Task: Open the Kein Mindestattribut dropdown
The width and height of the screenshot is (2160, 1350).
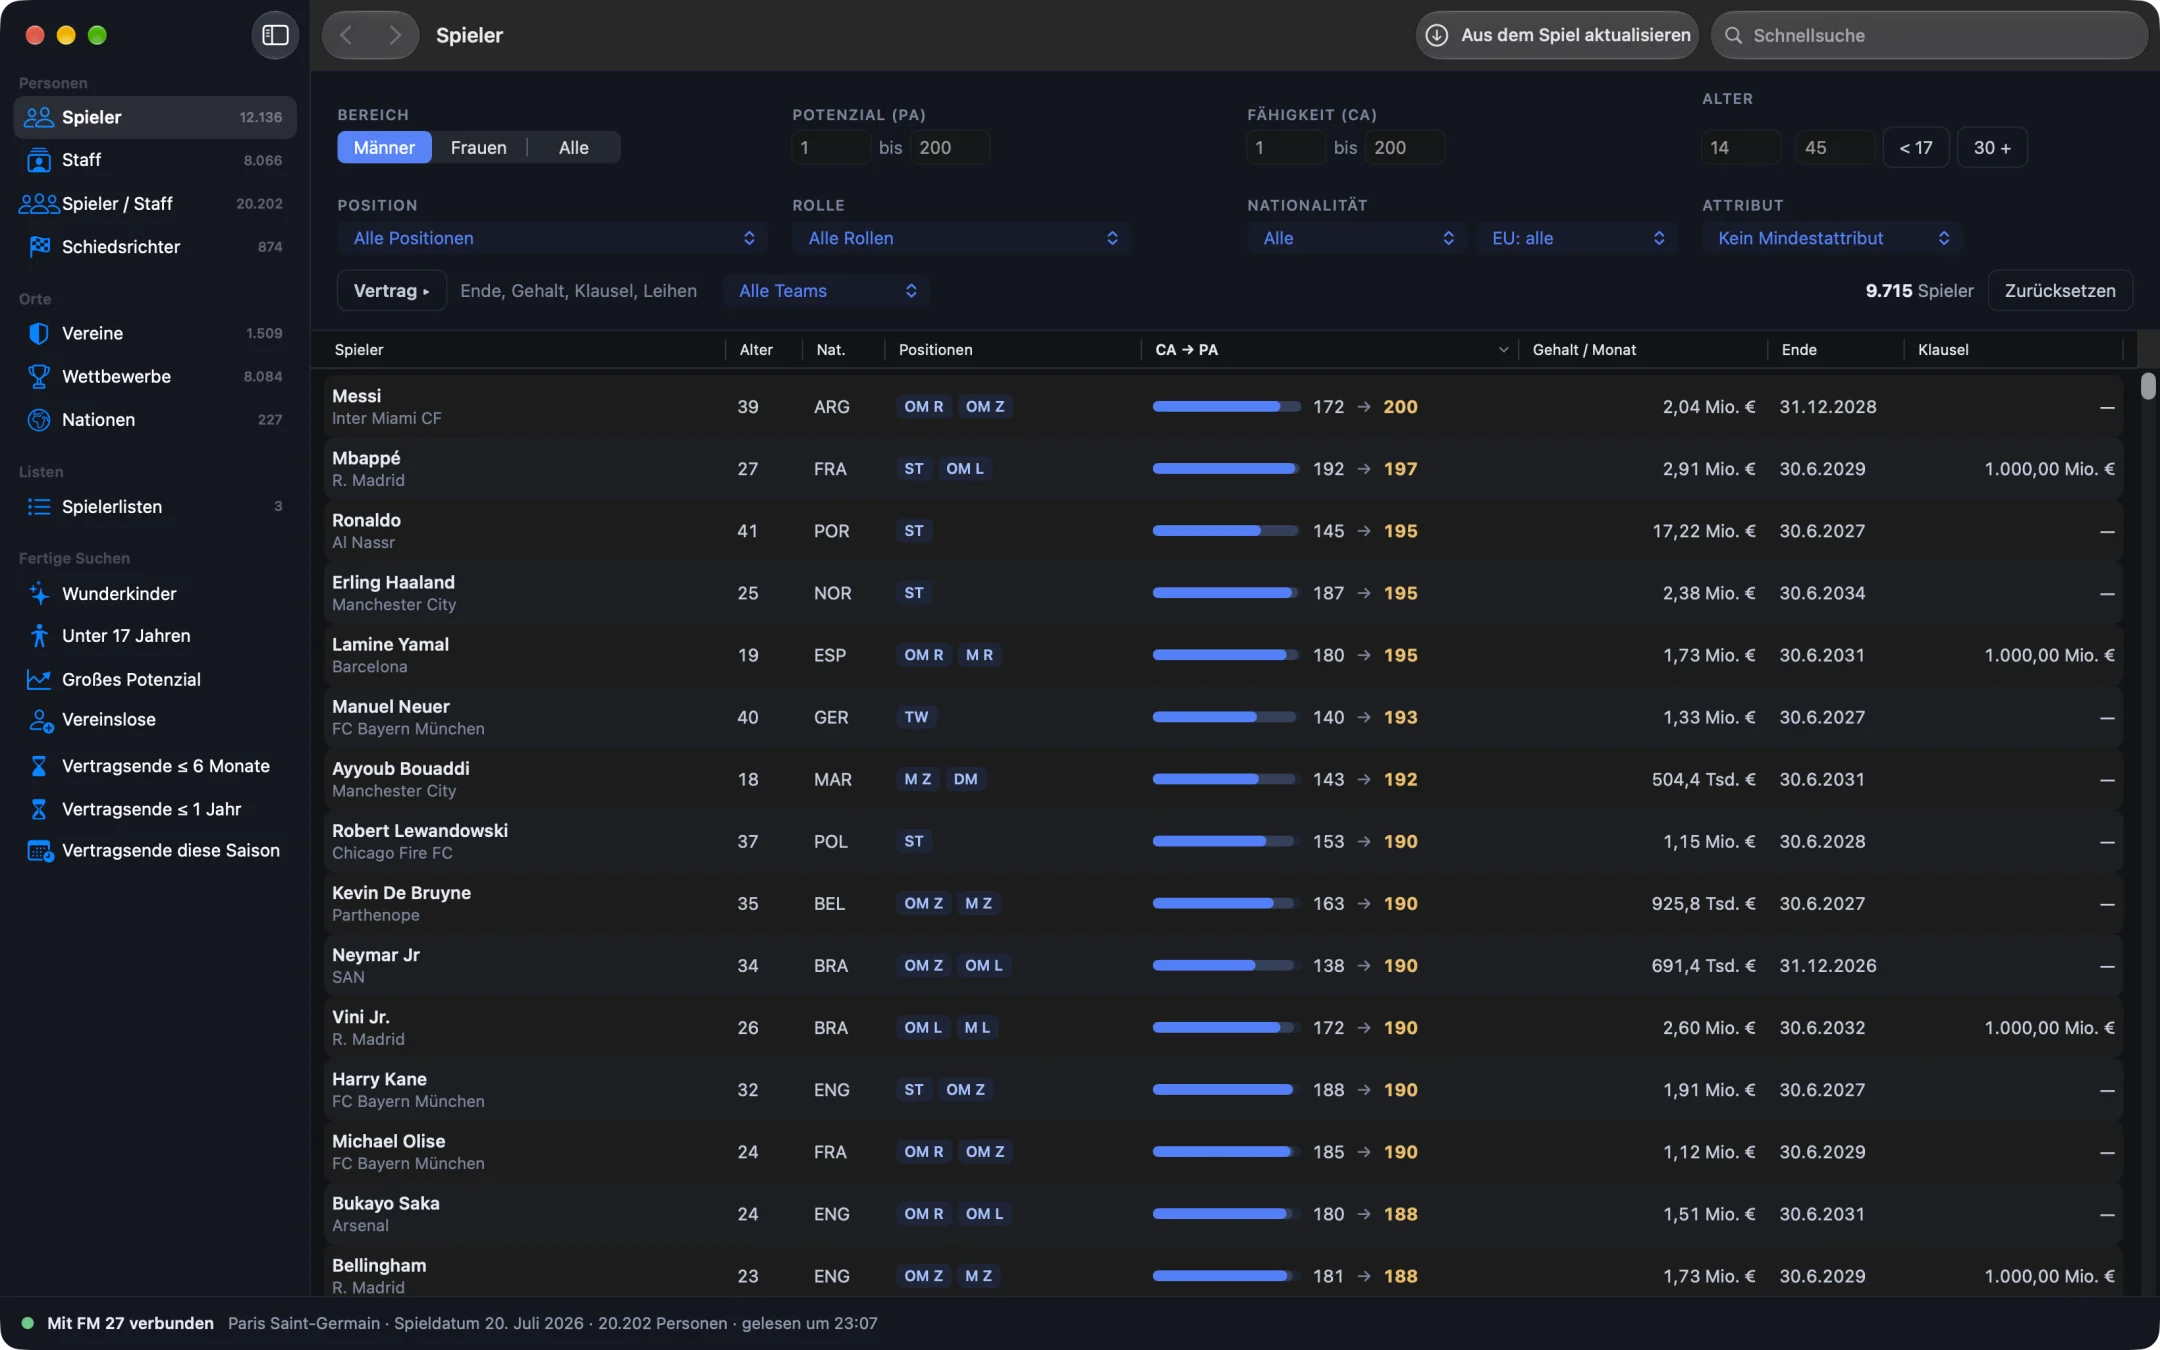Action: tap(1832, 238)
